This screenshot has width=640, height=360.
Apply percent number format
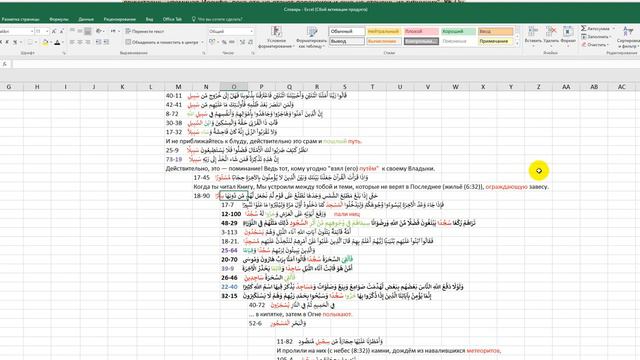click(x=224, y=42)
